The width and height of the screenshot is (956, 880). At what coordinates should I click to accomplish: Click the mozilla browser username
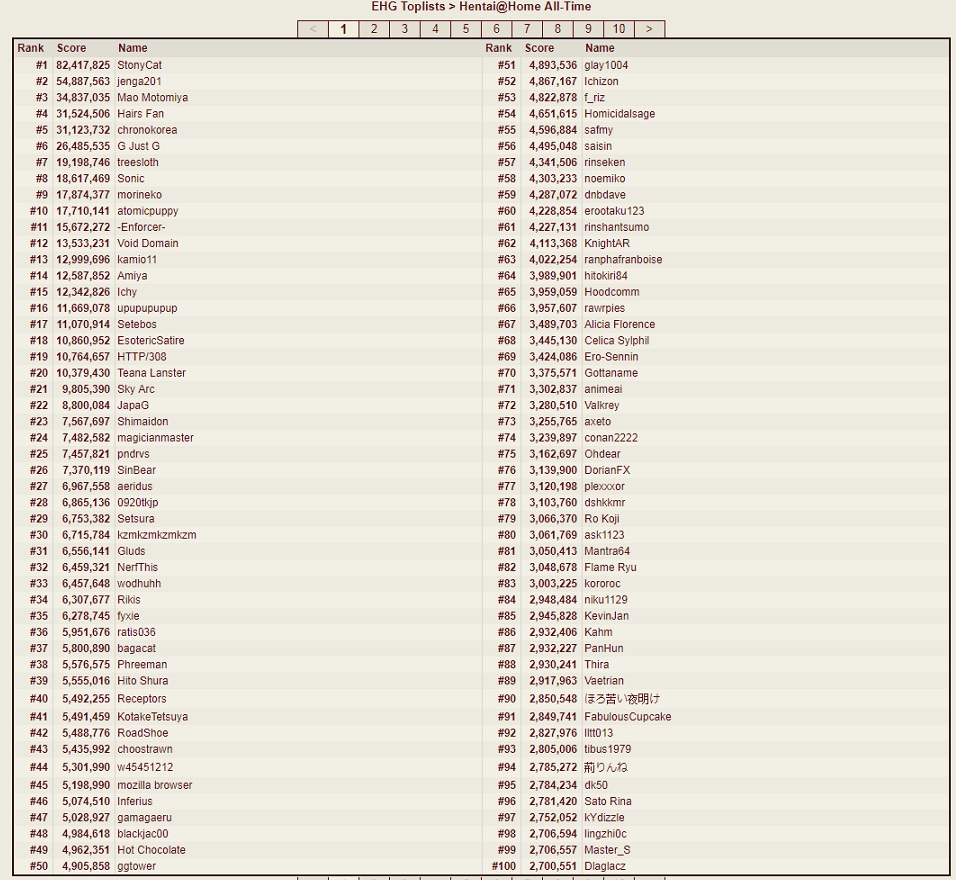tap(154, 785)
